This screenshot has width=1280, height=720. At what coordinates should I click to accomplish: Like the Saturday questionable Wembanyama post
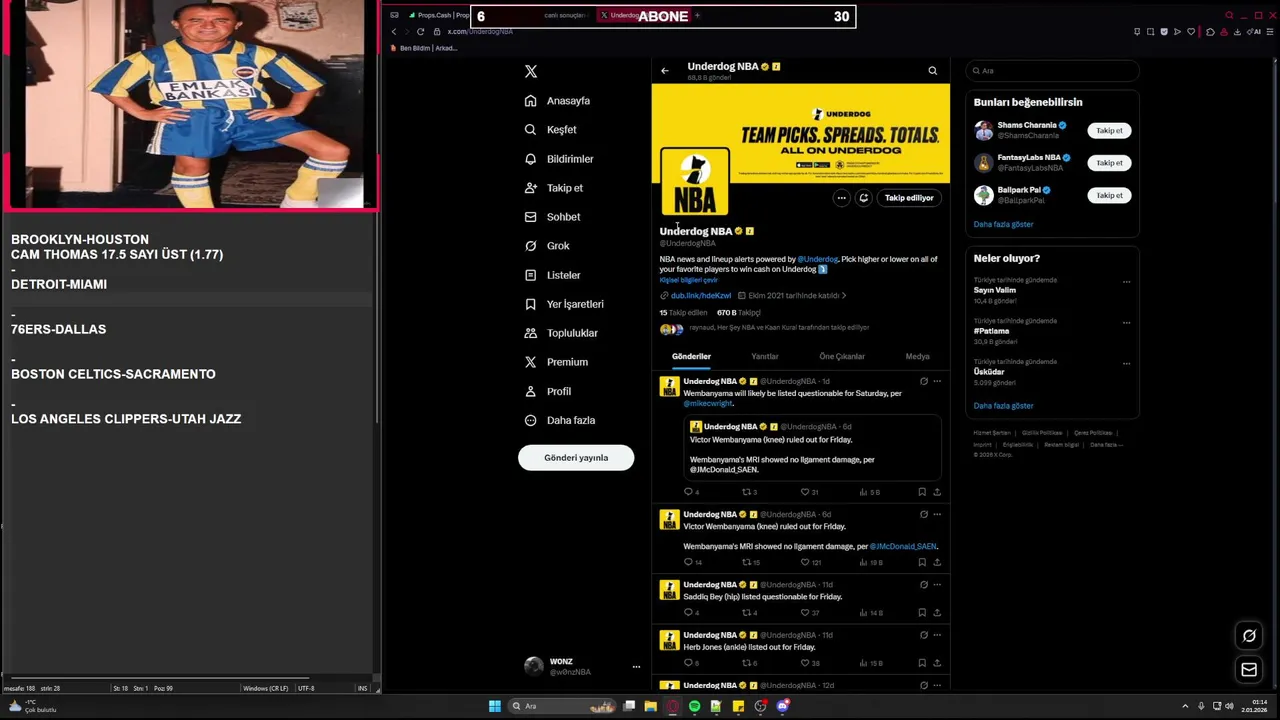click(x=805, y=492)
